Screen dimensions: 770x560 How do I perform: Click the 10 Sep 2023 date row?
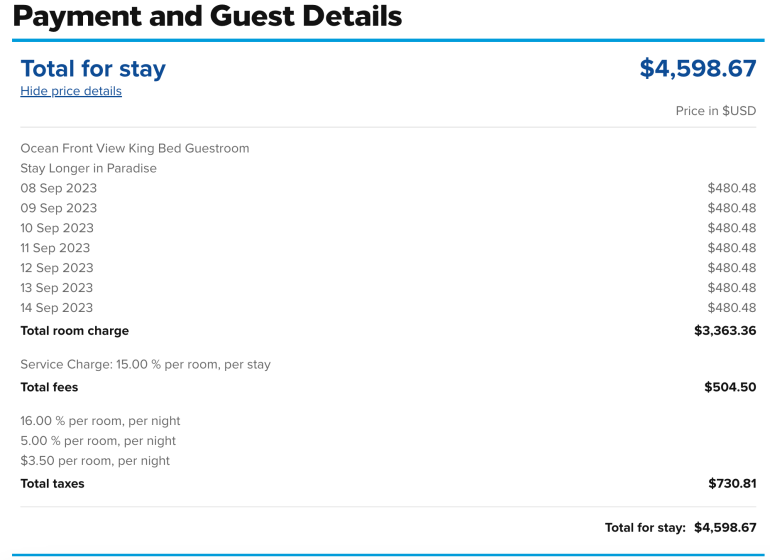tap(57, 228)
